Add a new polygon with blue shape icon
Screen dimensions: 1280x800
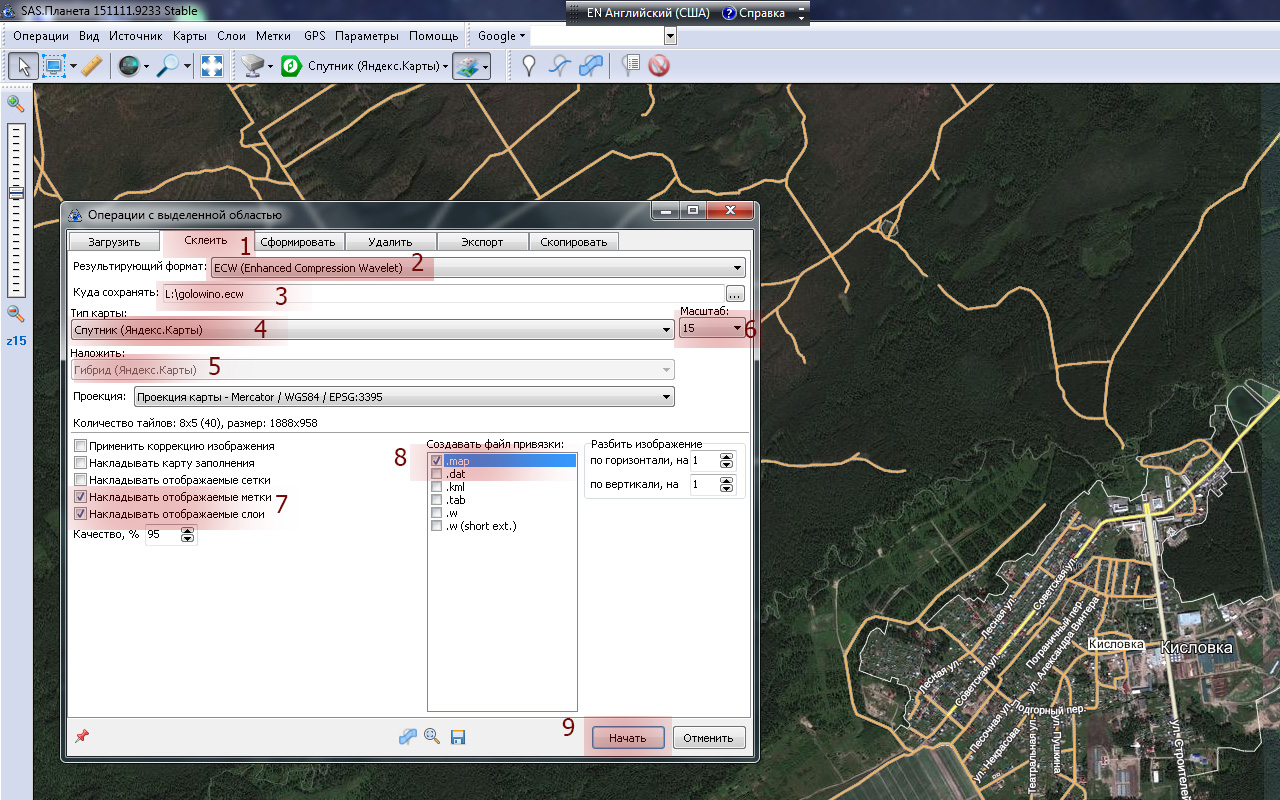pos(592,66)
